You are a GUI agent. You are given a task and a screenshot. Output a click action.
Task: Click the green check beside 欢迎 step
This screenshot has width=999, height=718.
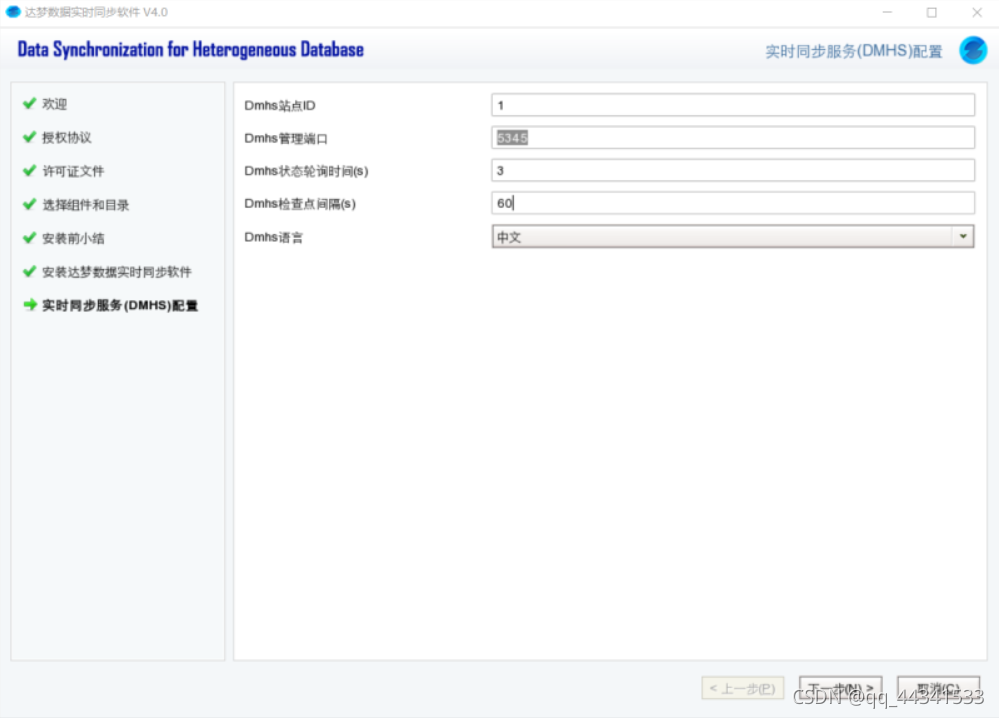[29, 104]
